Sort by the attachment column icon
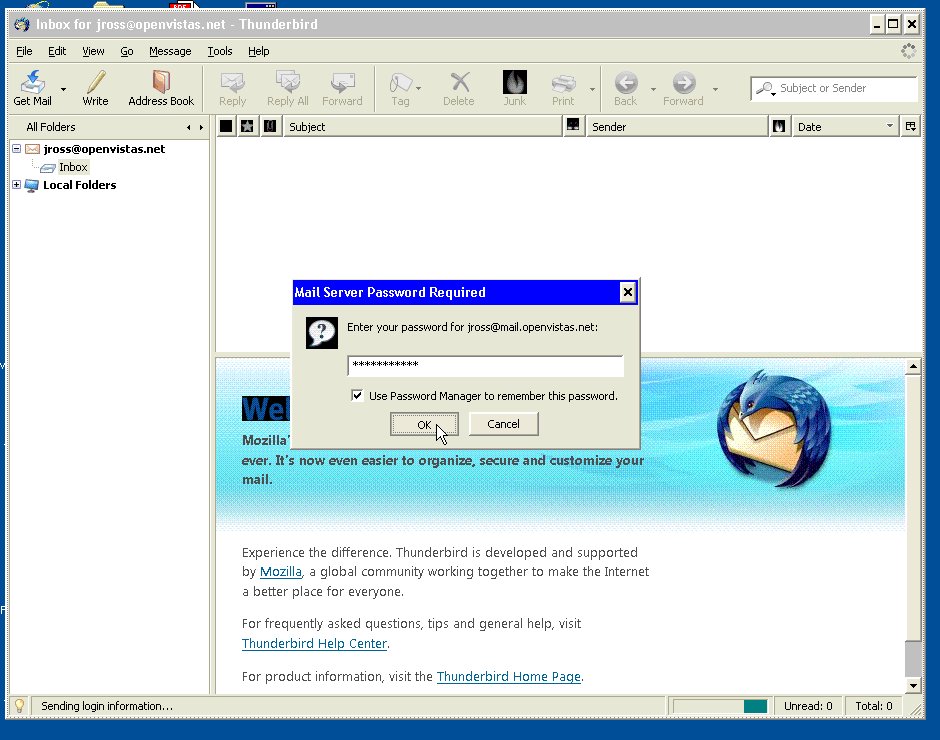 tap(270, 127)
